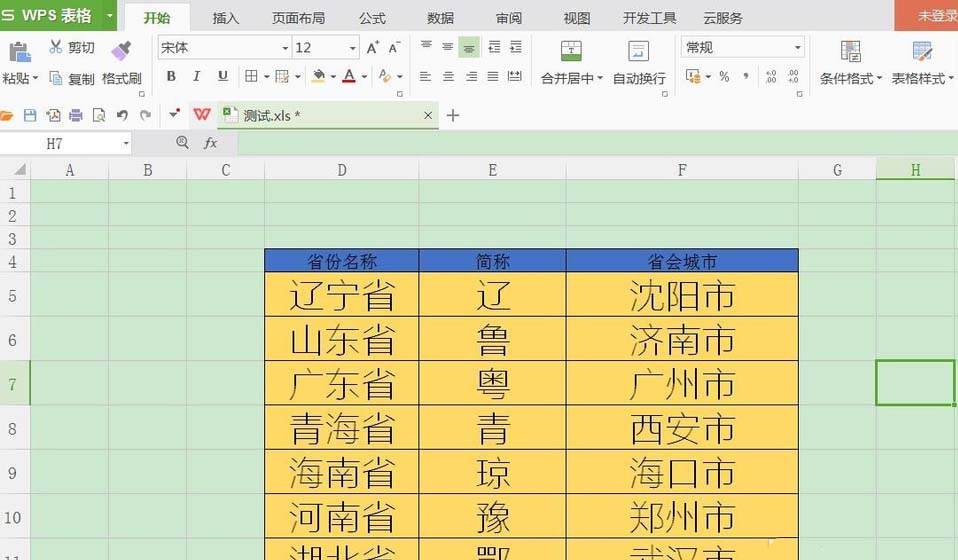Apply the yellow fill color swatch
Image resolution: width=958 pixels, height=560 pixels.
pyautogui.click(x=318, y=77)
